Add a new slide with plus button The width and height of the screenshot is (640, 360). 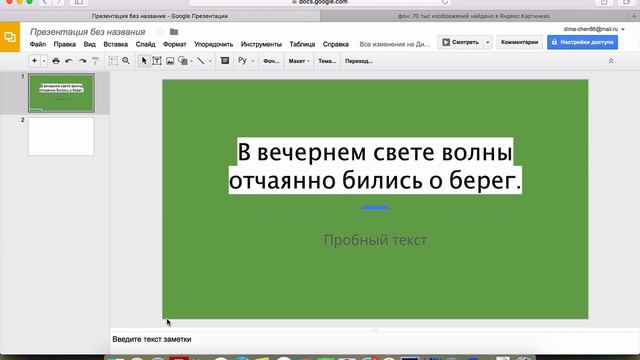pyautogui.click(x=34, y=61)
